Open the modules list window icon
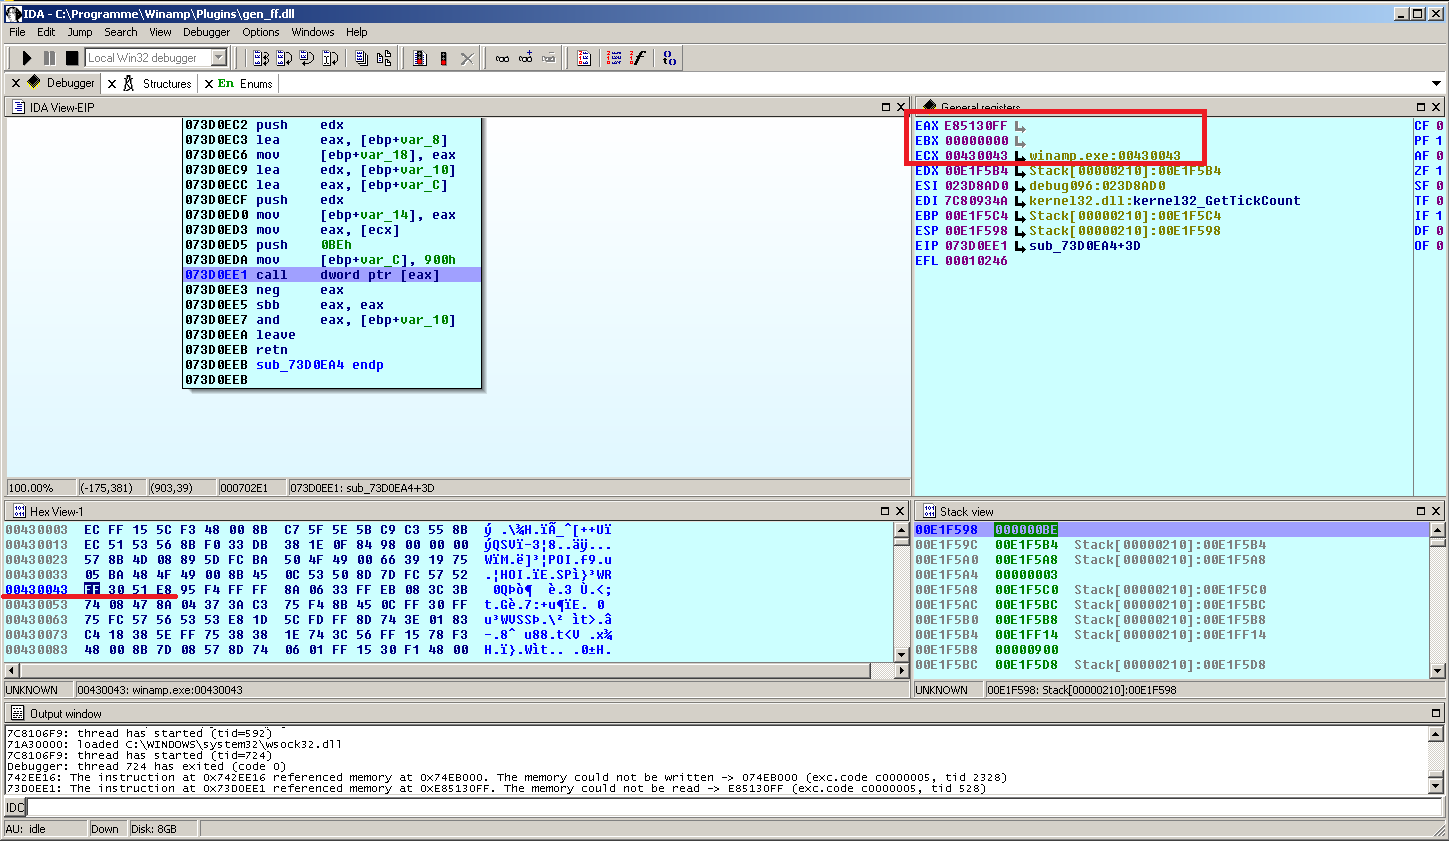 [384, 58]
